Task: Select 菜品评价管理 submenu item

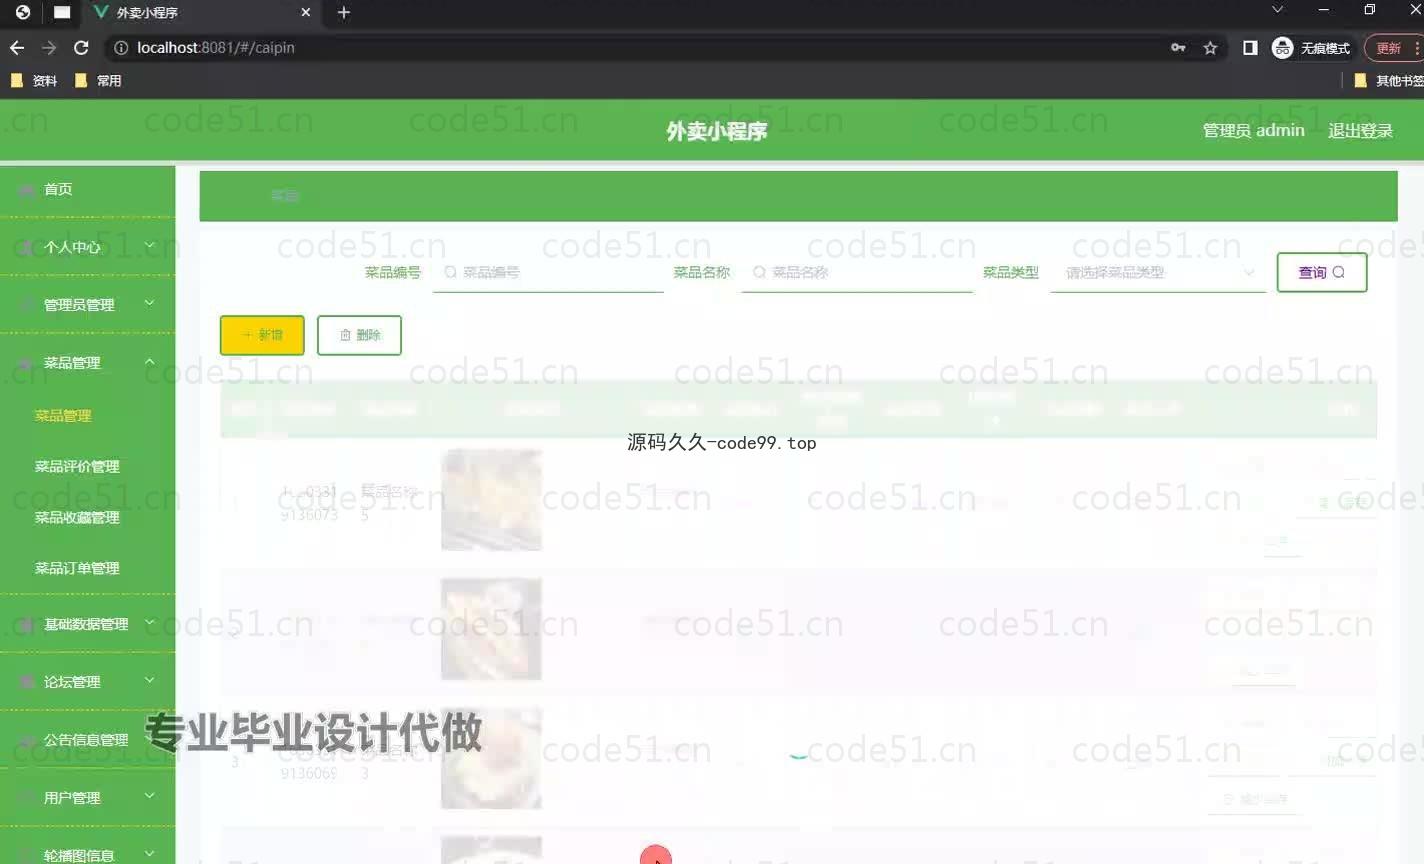Action: 77,466
